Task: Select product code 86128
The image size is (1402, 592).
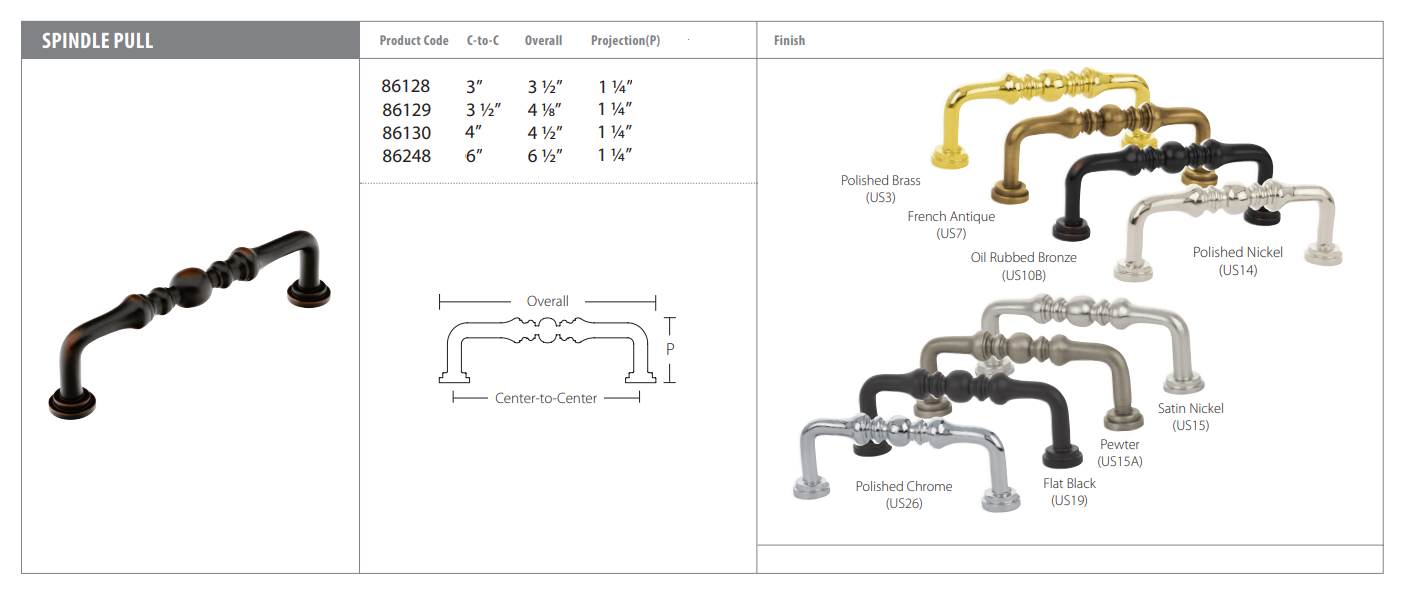Action: click(406, 87)
